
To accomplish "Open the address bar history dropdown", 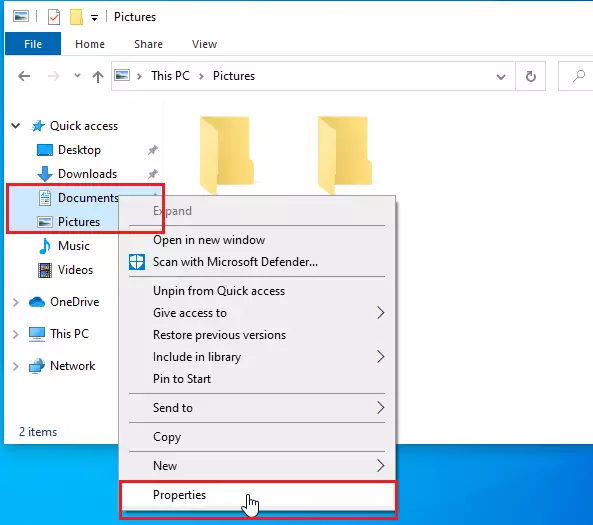I will [x=501, y=77].
